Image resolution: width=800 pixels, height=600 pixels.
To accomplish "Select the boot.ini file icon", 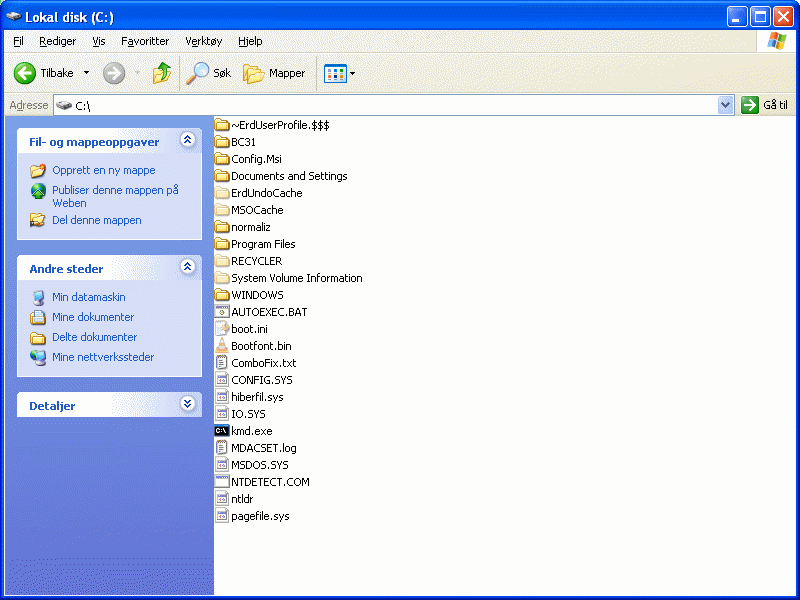I will [x=222, y=329].
